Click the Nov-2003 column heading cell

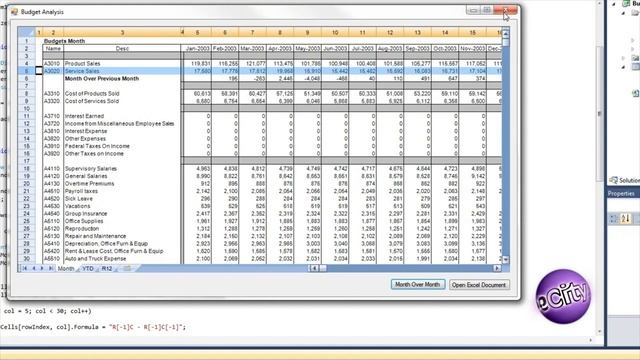(473, 49)
